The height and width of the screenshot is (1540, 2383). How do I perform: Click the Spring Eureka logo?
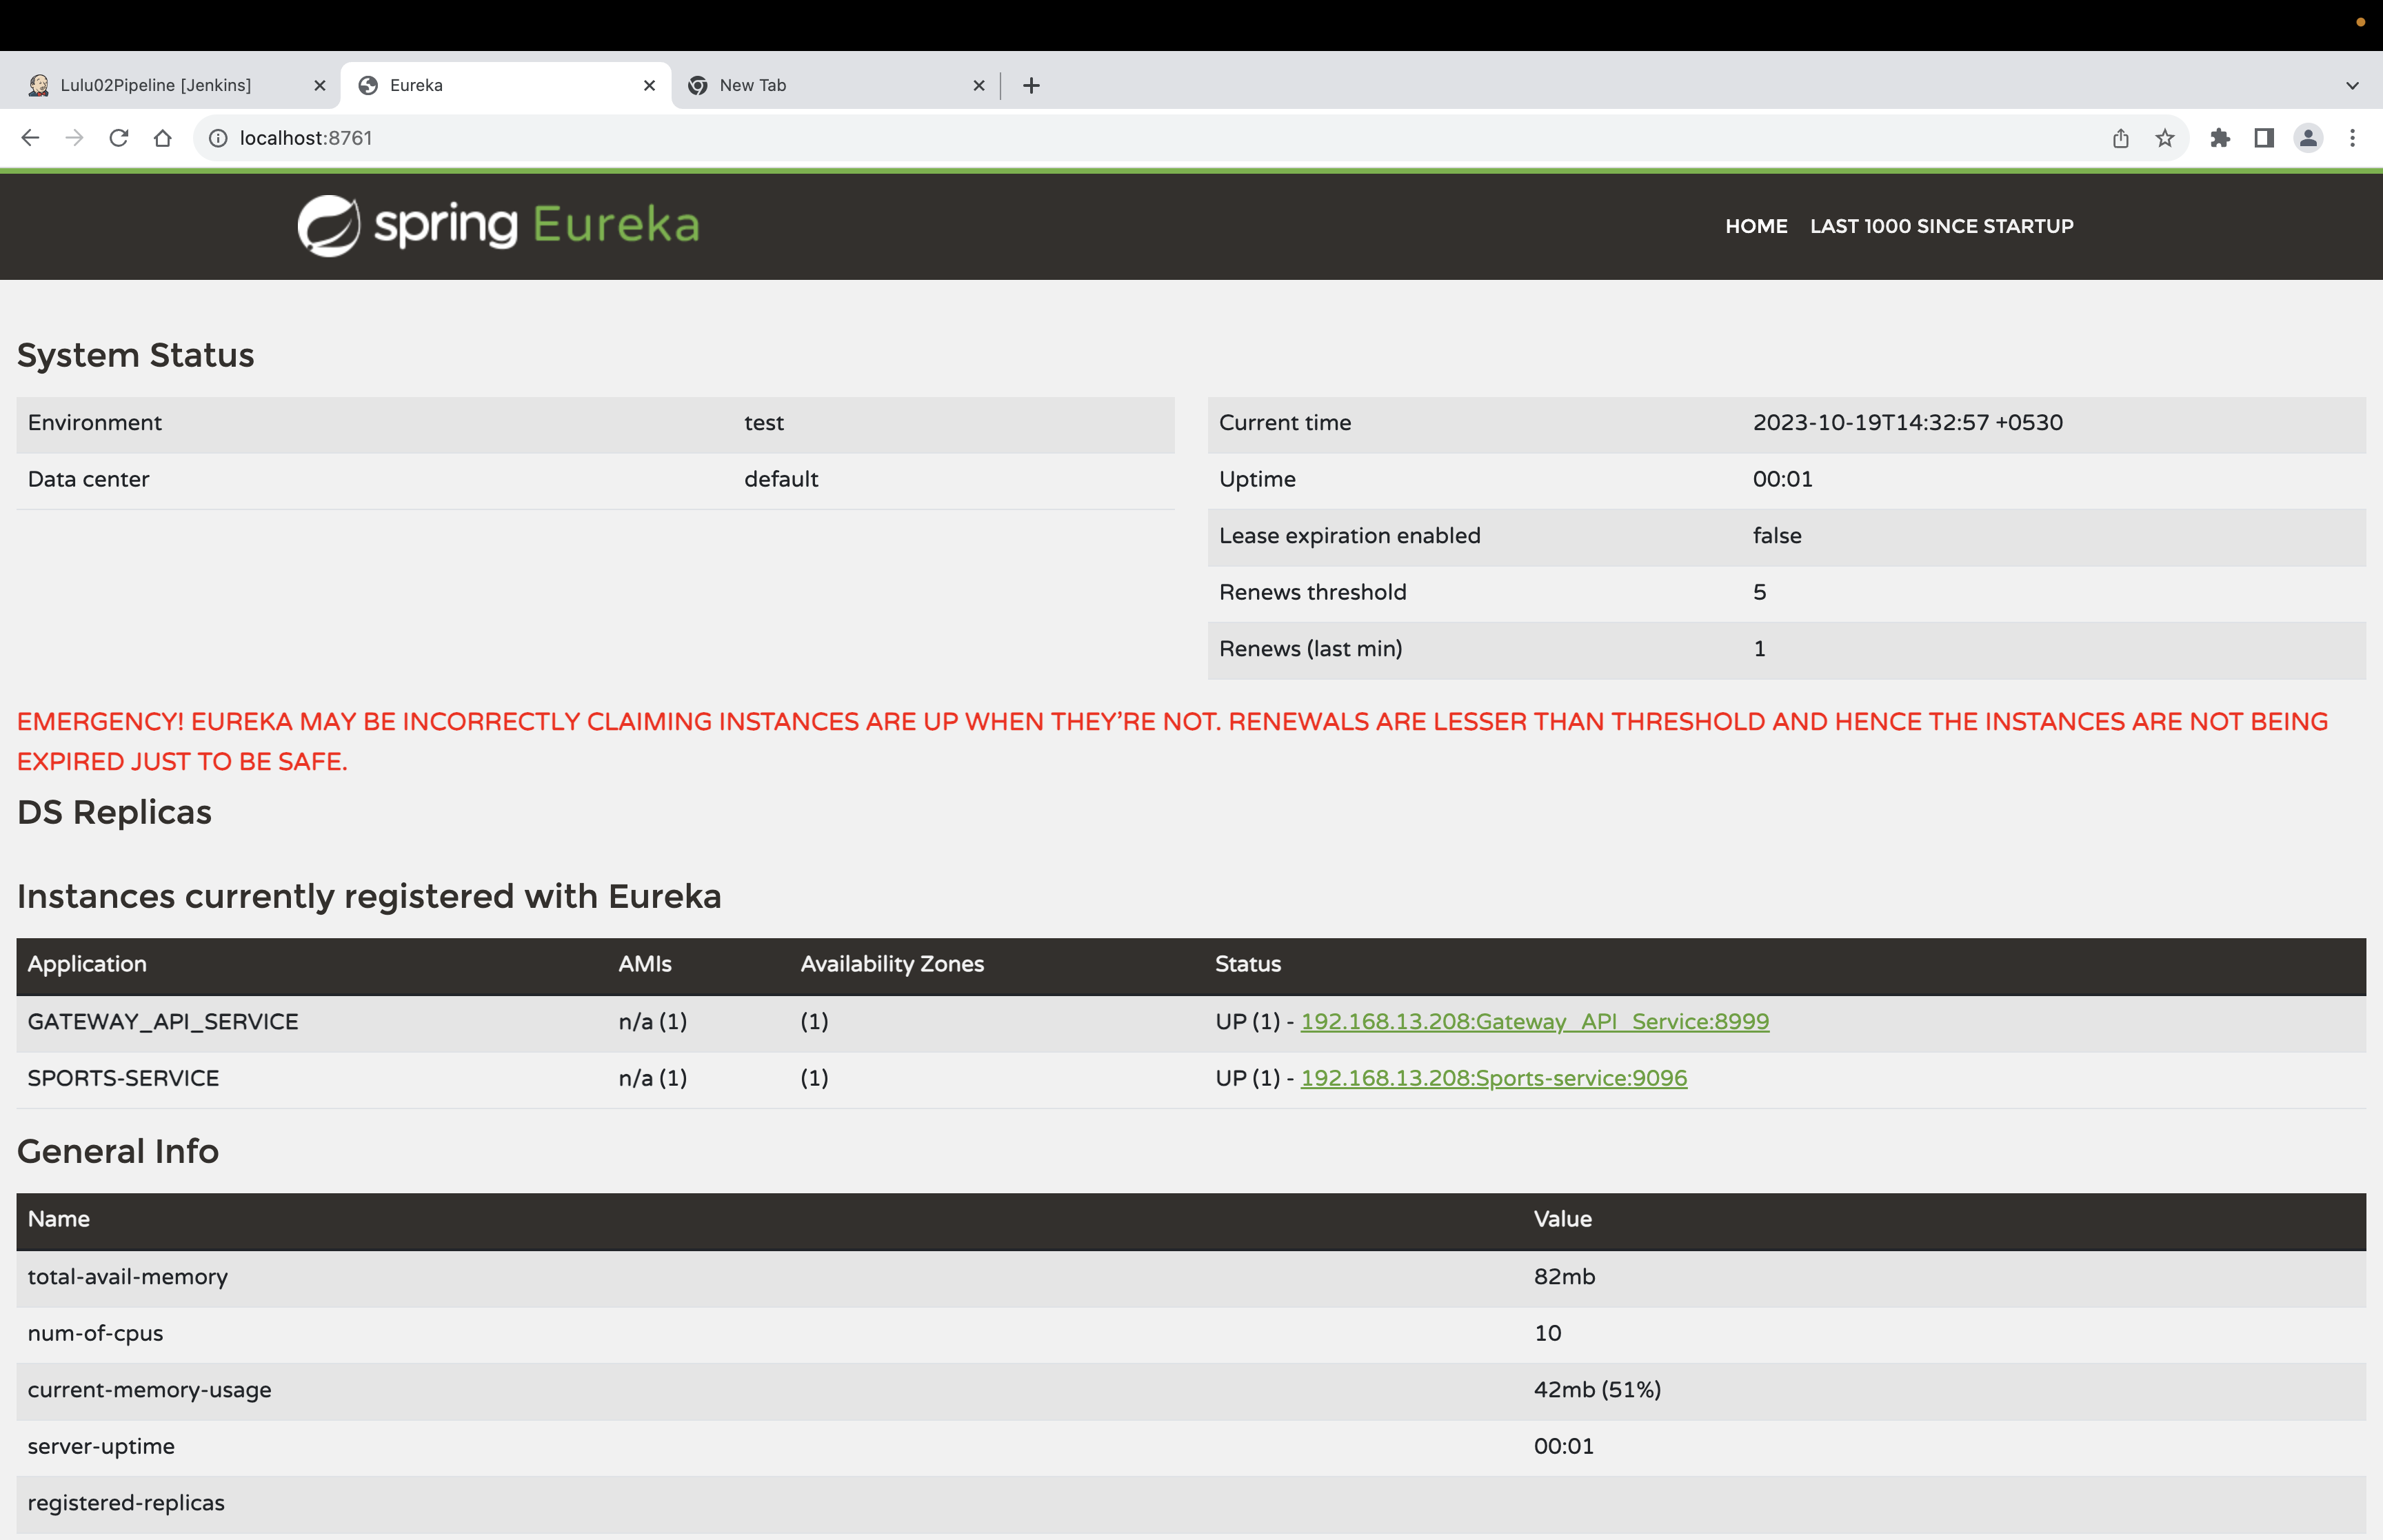pyautogui.click(x=498, y=225)
